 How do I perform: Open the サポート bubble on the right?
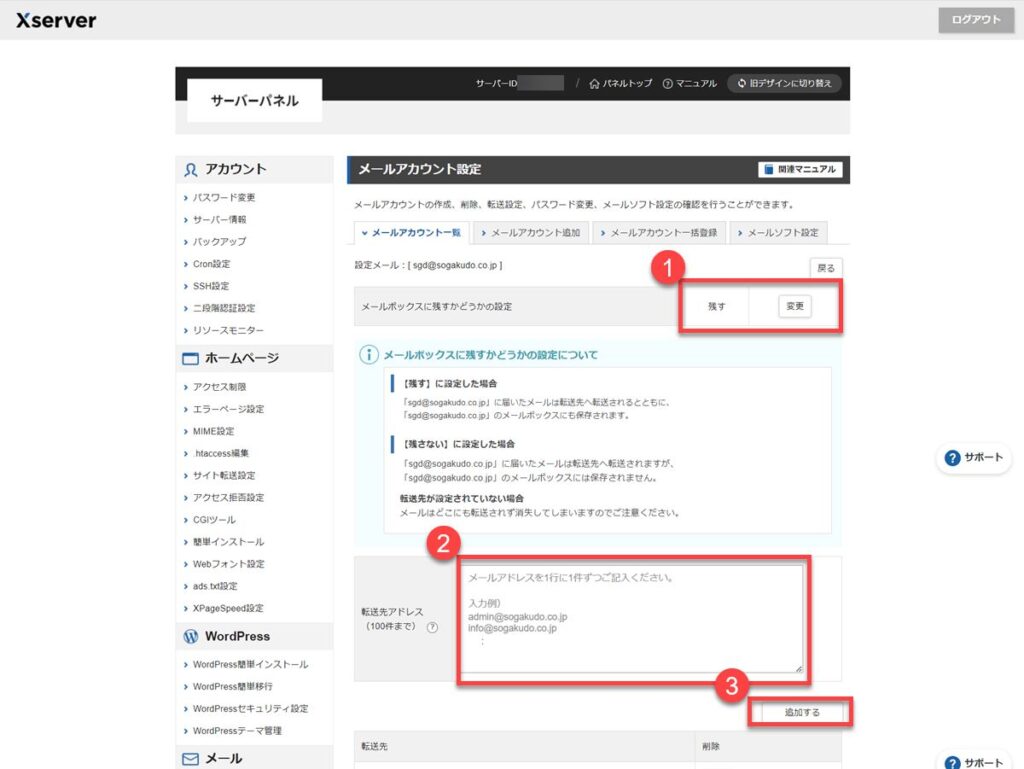tap(974, 458)
